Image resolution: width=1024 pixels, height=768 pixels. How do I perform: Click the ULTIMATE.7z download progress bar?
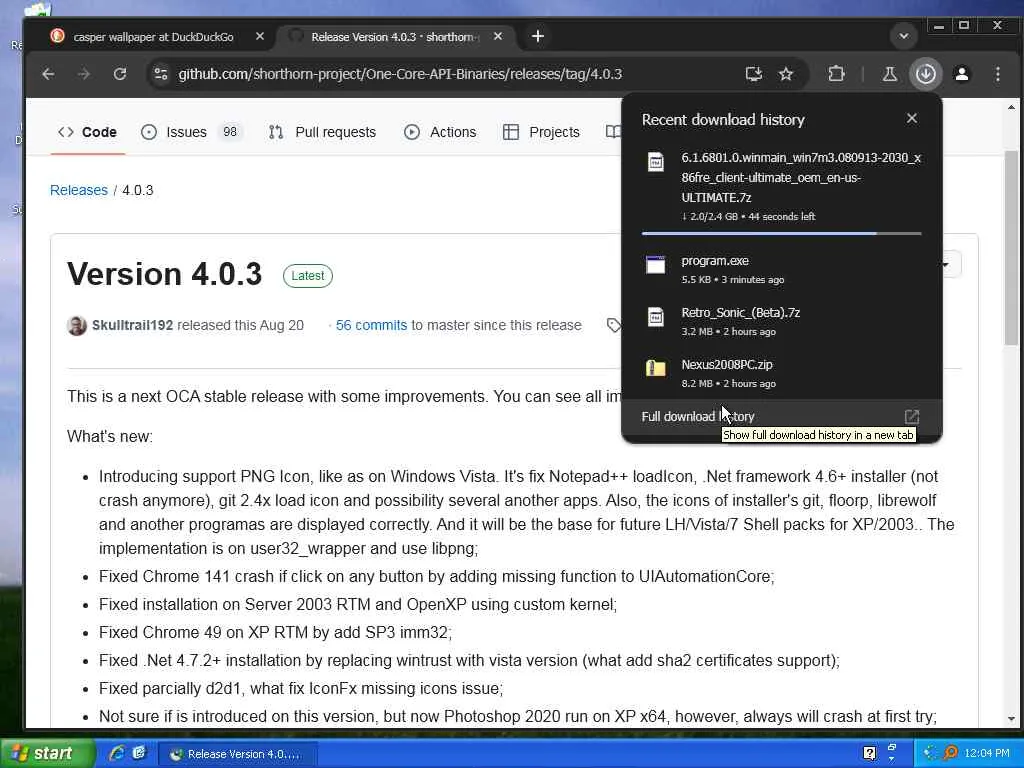point(782,233)
